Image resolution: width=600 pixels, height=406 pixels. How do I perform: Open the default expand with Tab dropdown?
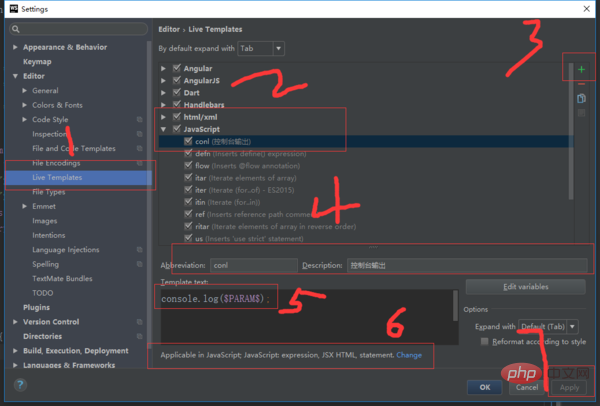pos(261,49)
